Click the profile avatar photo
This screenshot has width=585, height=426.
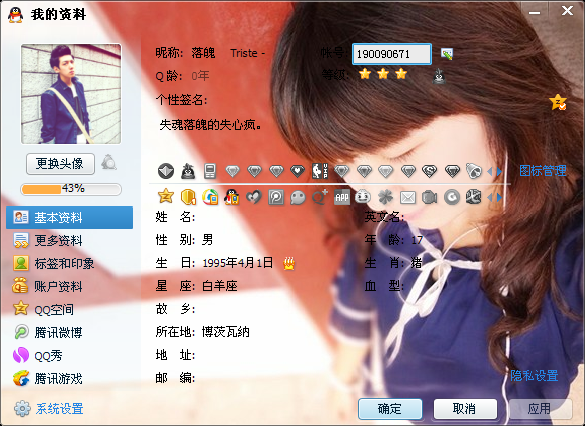(x=71, y=94)
